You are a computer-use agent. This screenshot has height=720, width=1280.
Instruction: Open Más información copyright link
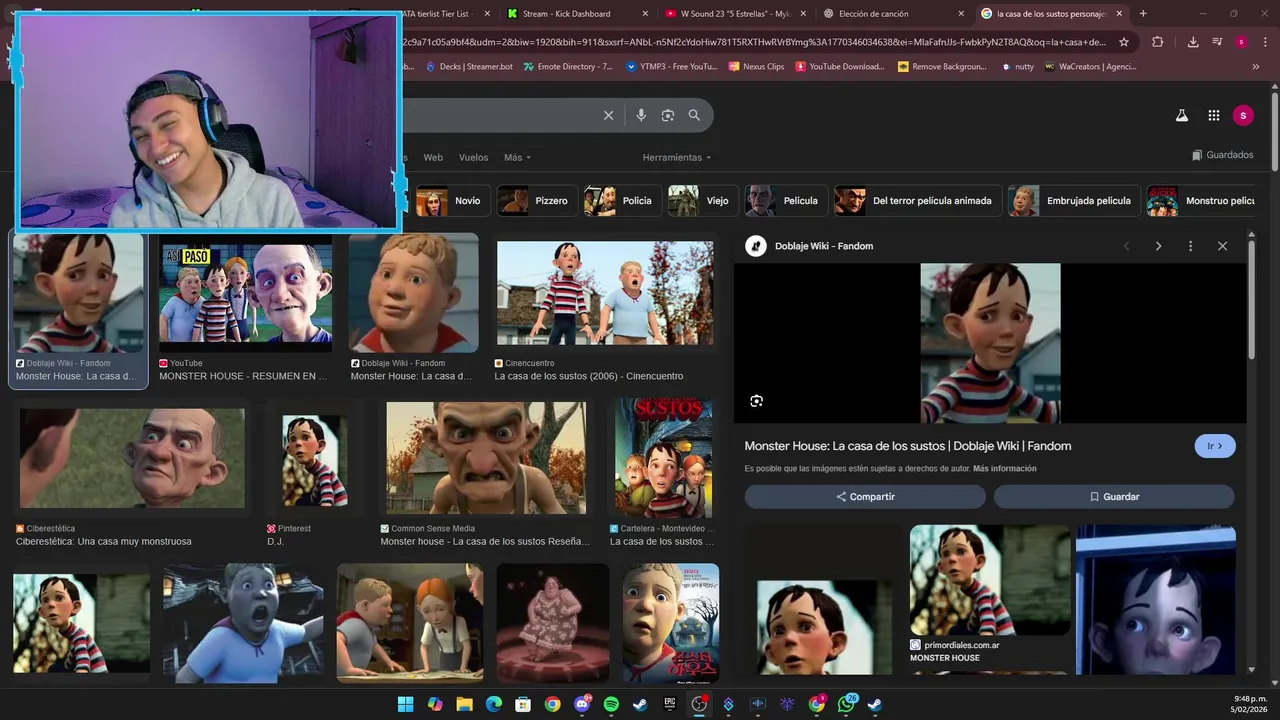tap(1004, 469)
